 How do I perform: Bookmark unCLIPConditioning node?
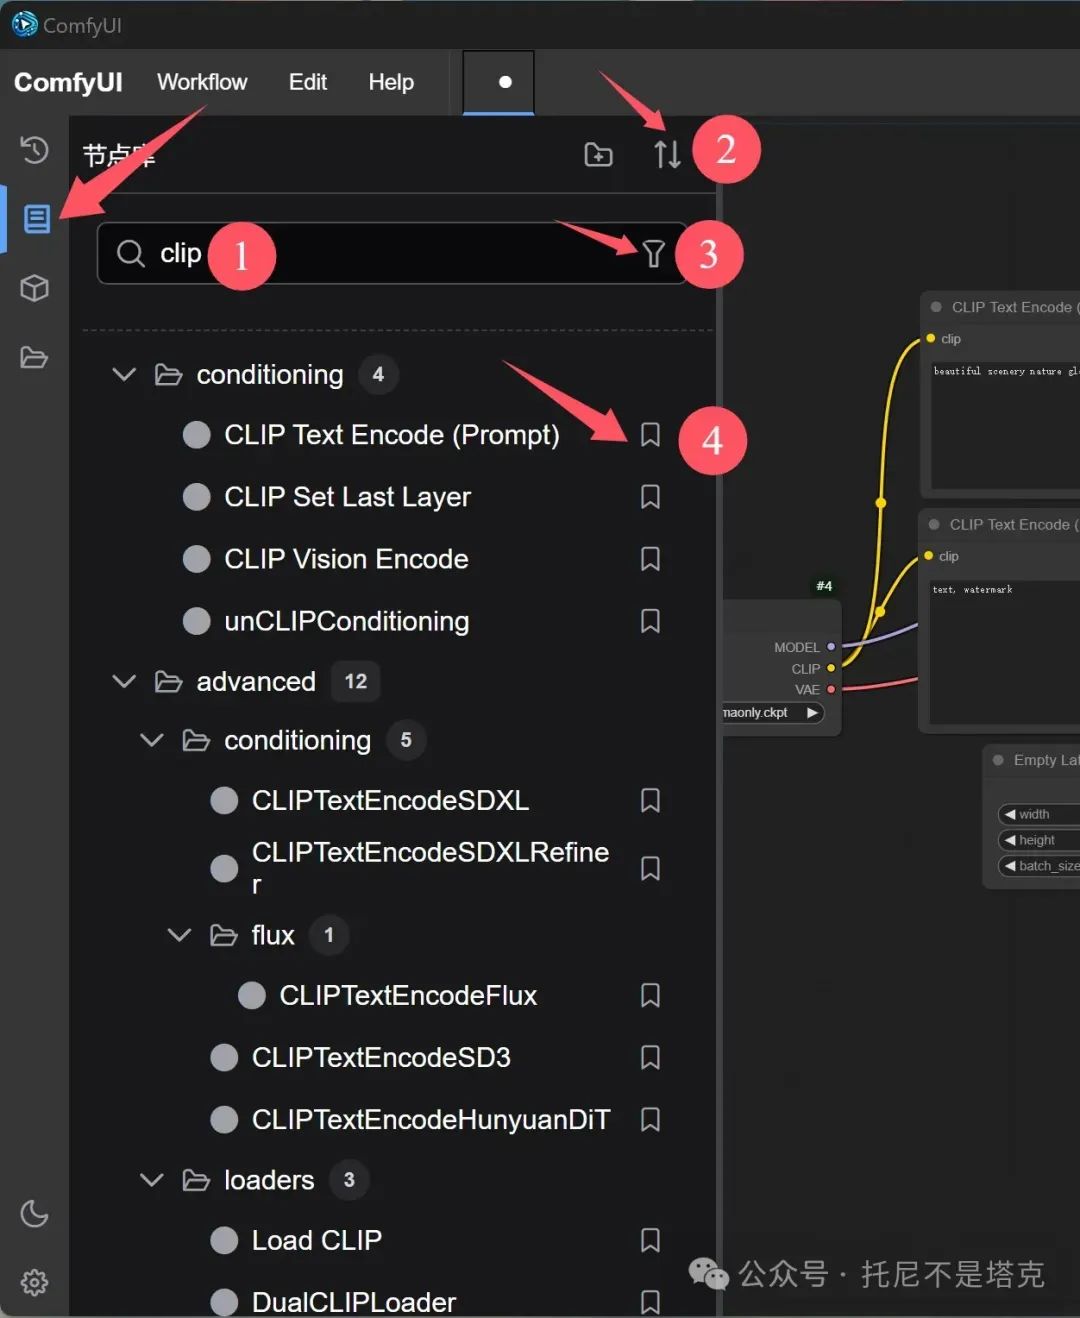click(x=650, y=621)
